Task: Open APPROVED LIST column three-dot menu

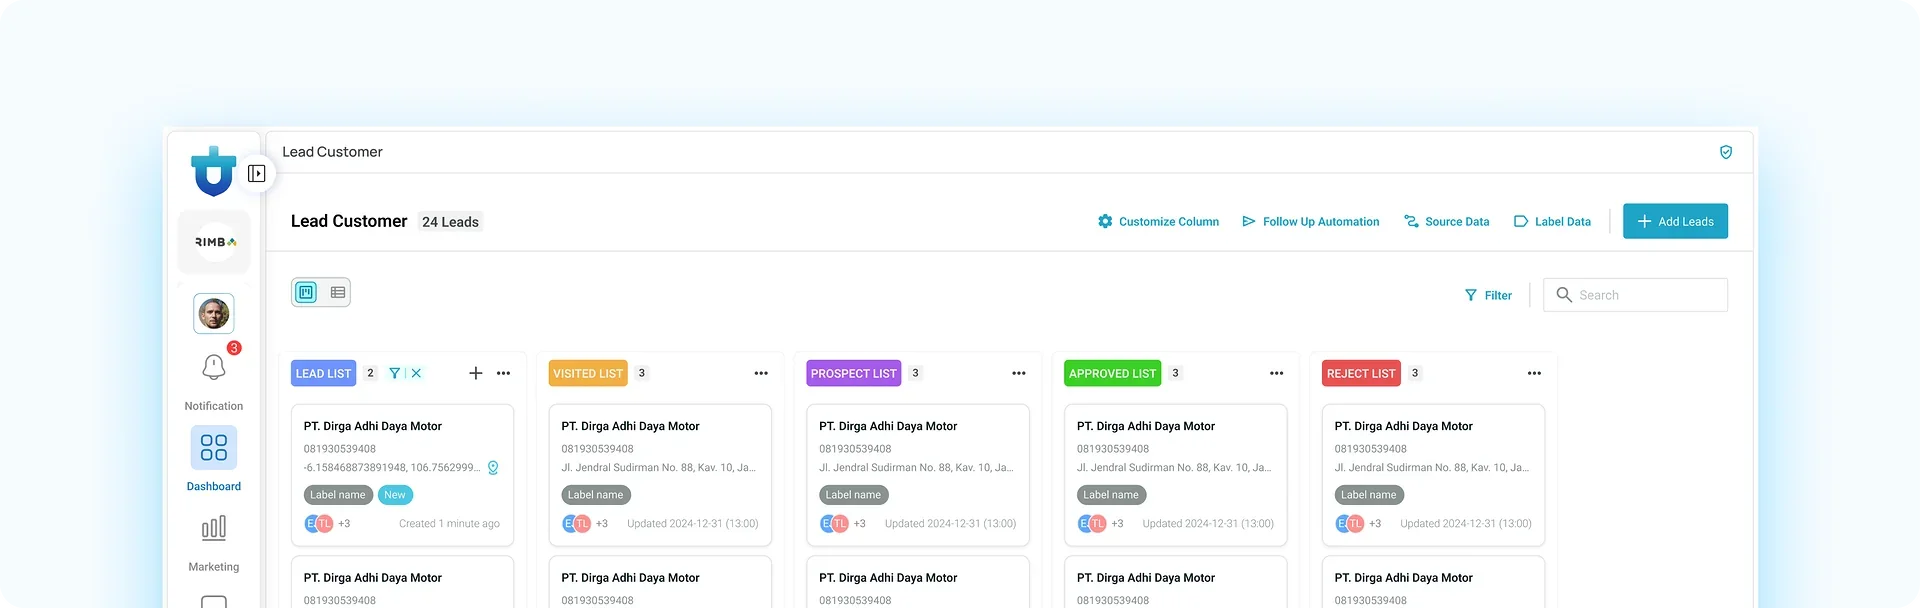Action: (1277, 373)
